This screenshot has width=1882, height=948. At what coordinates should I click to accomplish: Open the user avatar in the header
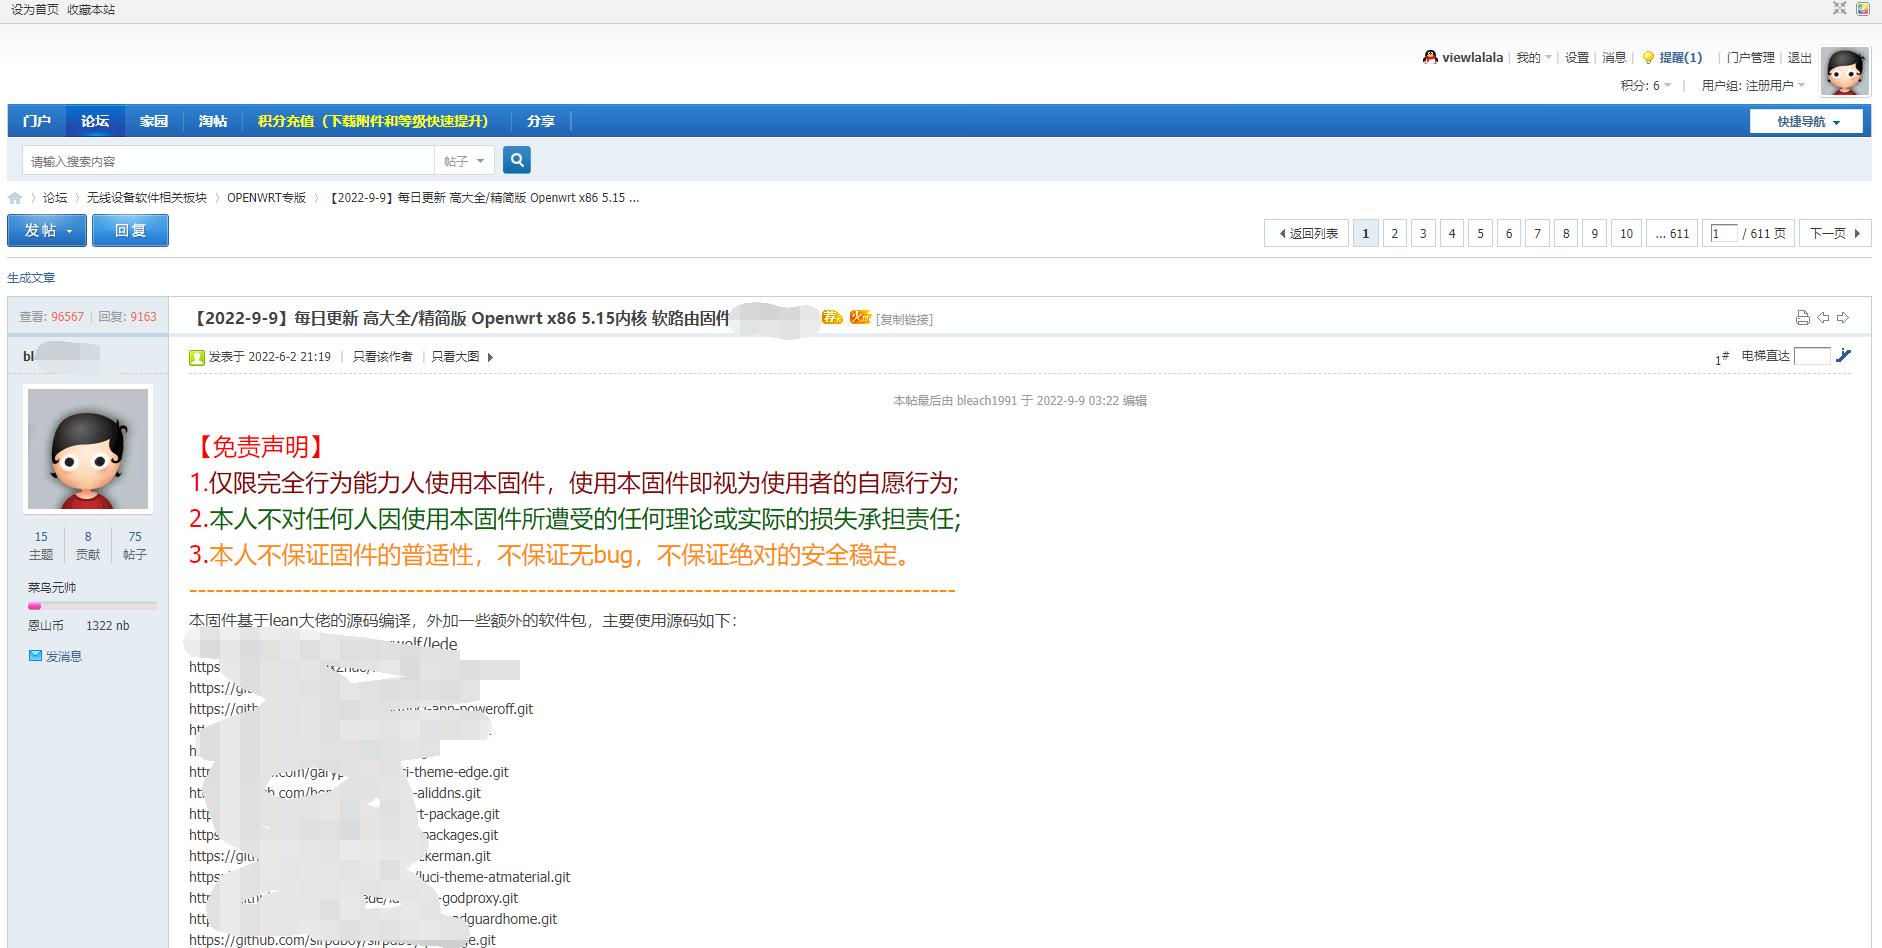(1845, 71)
